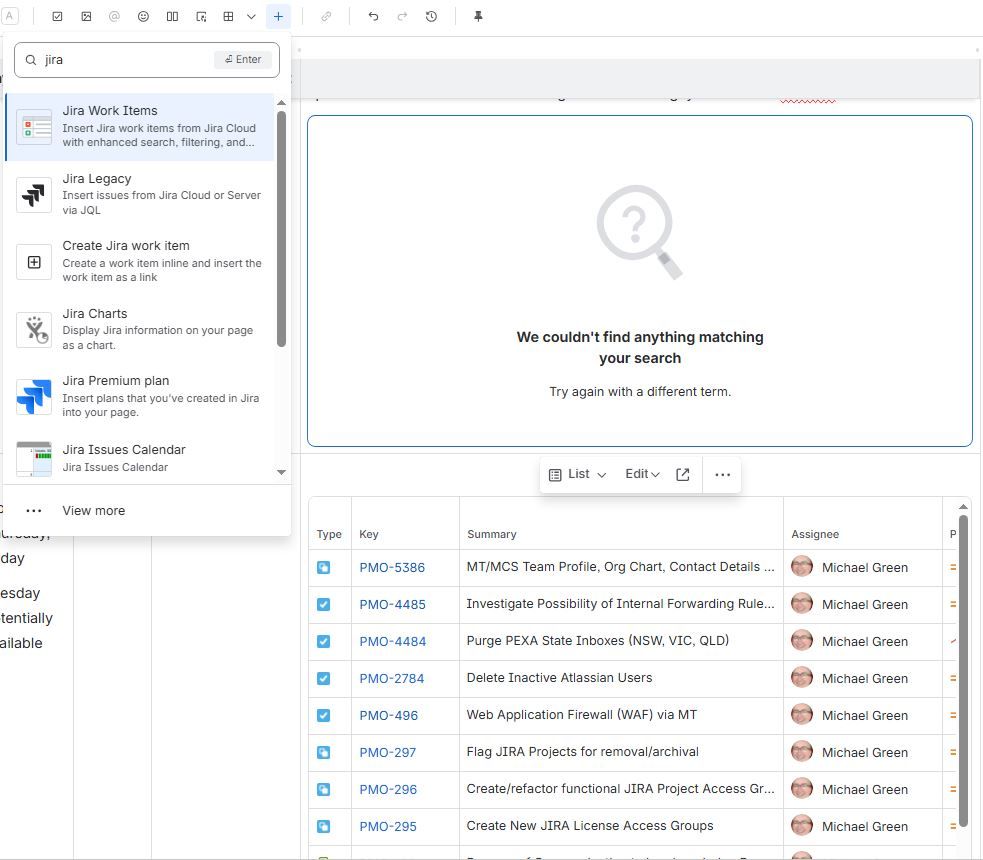Image resolution: width=983 pixels, height=860 pixels.
Task: Insert a column layout from the toolbar
Action: click(x=172, y=16)
